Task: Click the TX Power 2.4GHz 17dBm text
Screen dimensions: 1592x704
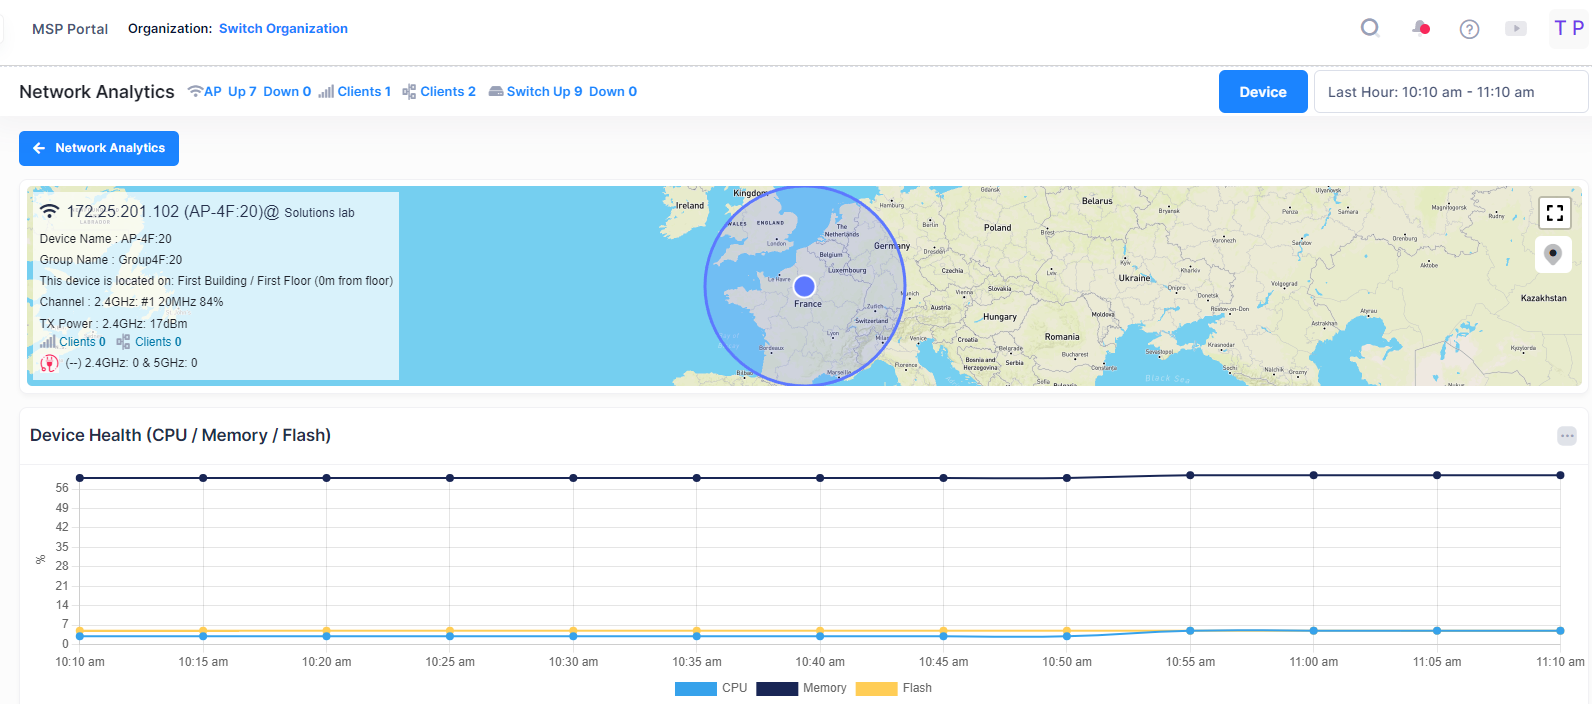Action: coord(113,324)
